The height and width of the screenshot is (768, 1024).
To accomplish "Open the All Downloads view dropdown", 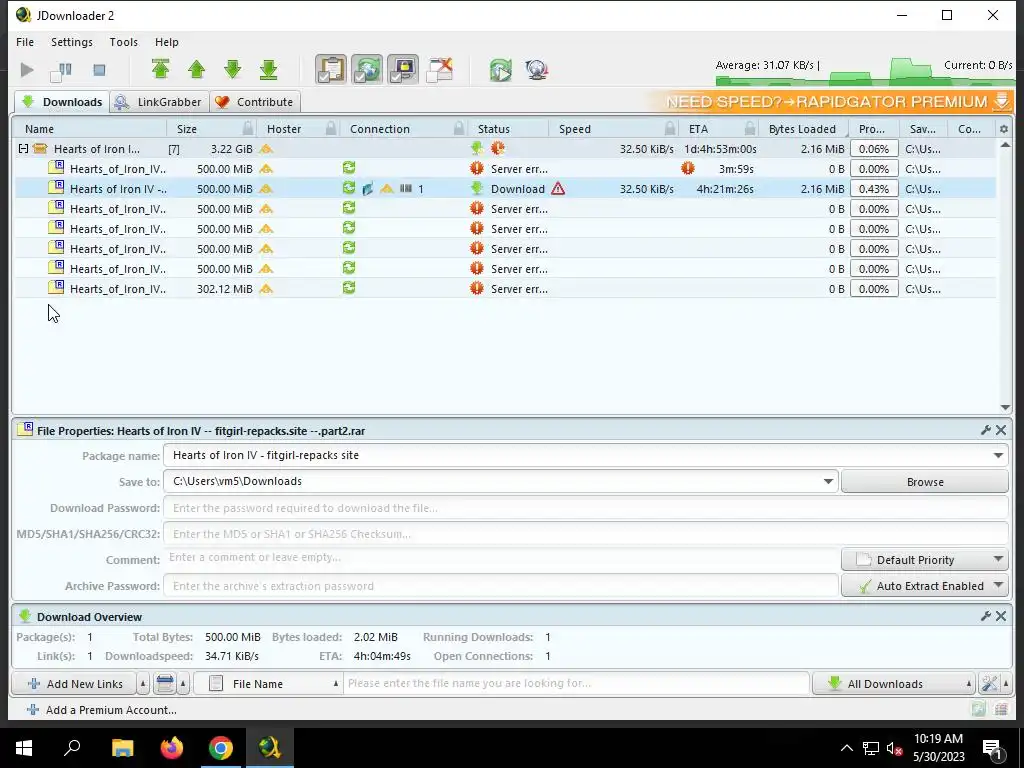I will [x=893, y=684].
